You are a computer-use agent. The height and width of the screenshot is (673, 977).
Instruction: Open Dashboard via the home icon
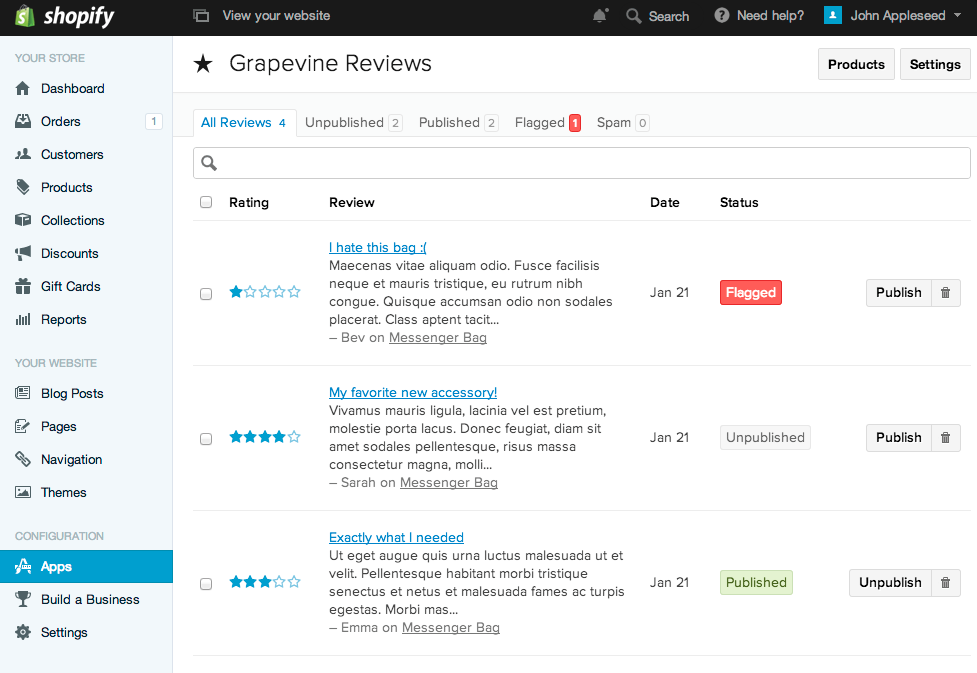point(23,88)
